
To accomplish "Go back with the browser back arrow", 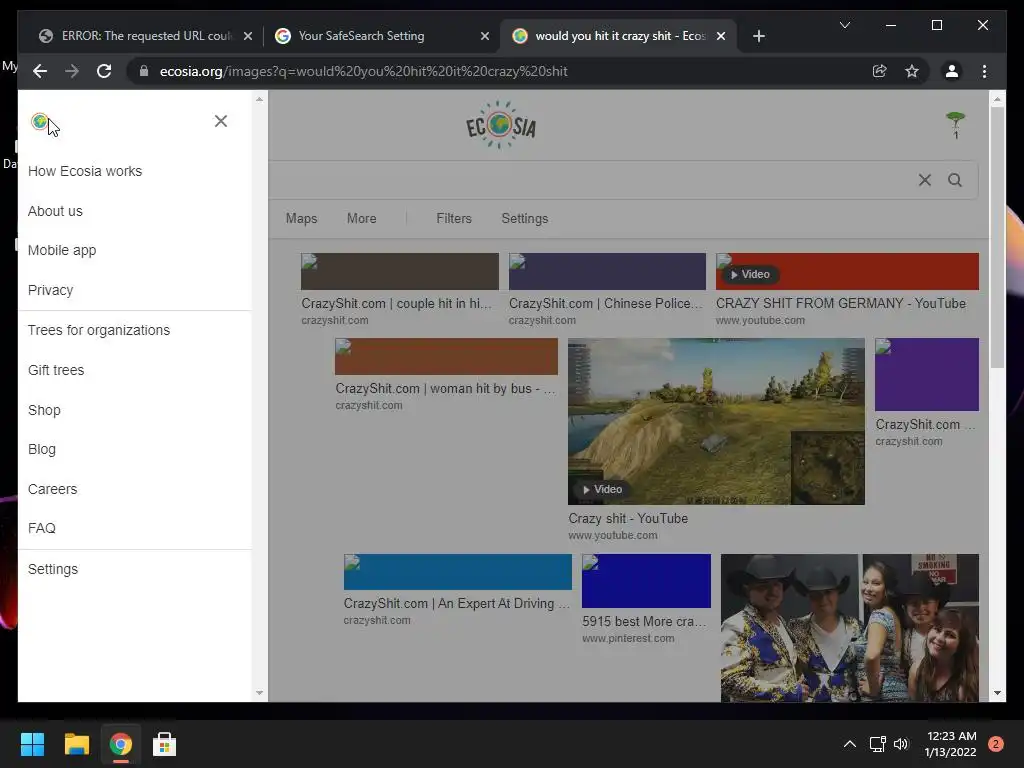I will tap(40, 71).
